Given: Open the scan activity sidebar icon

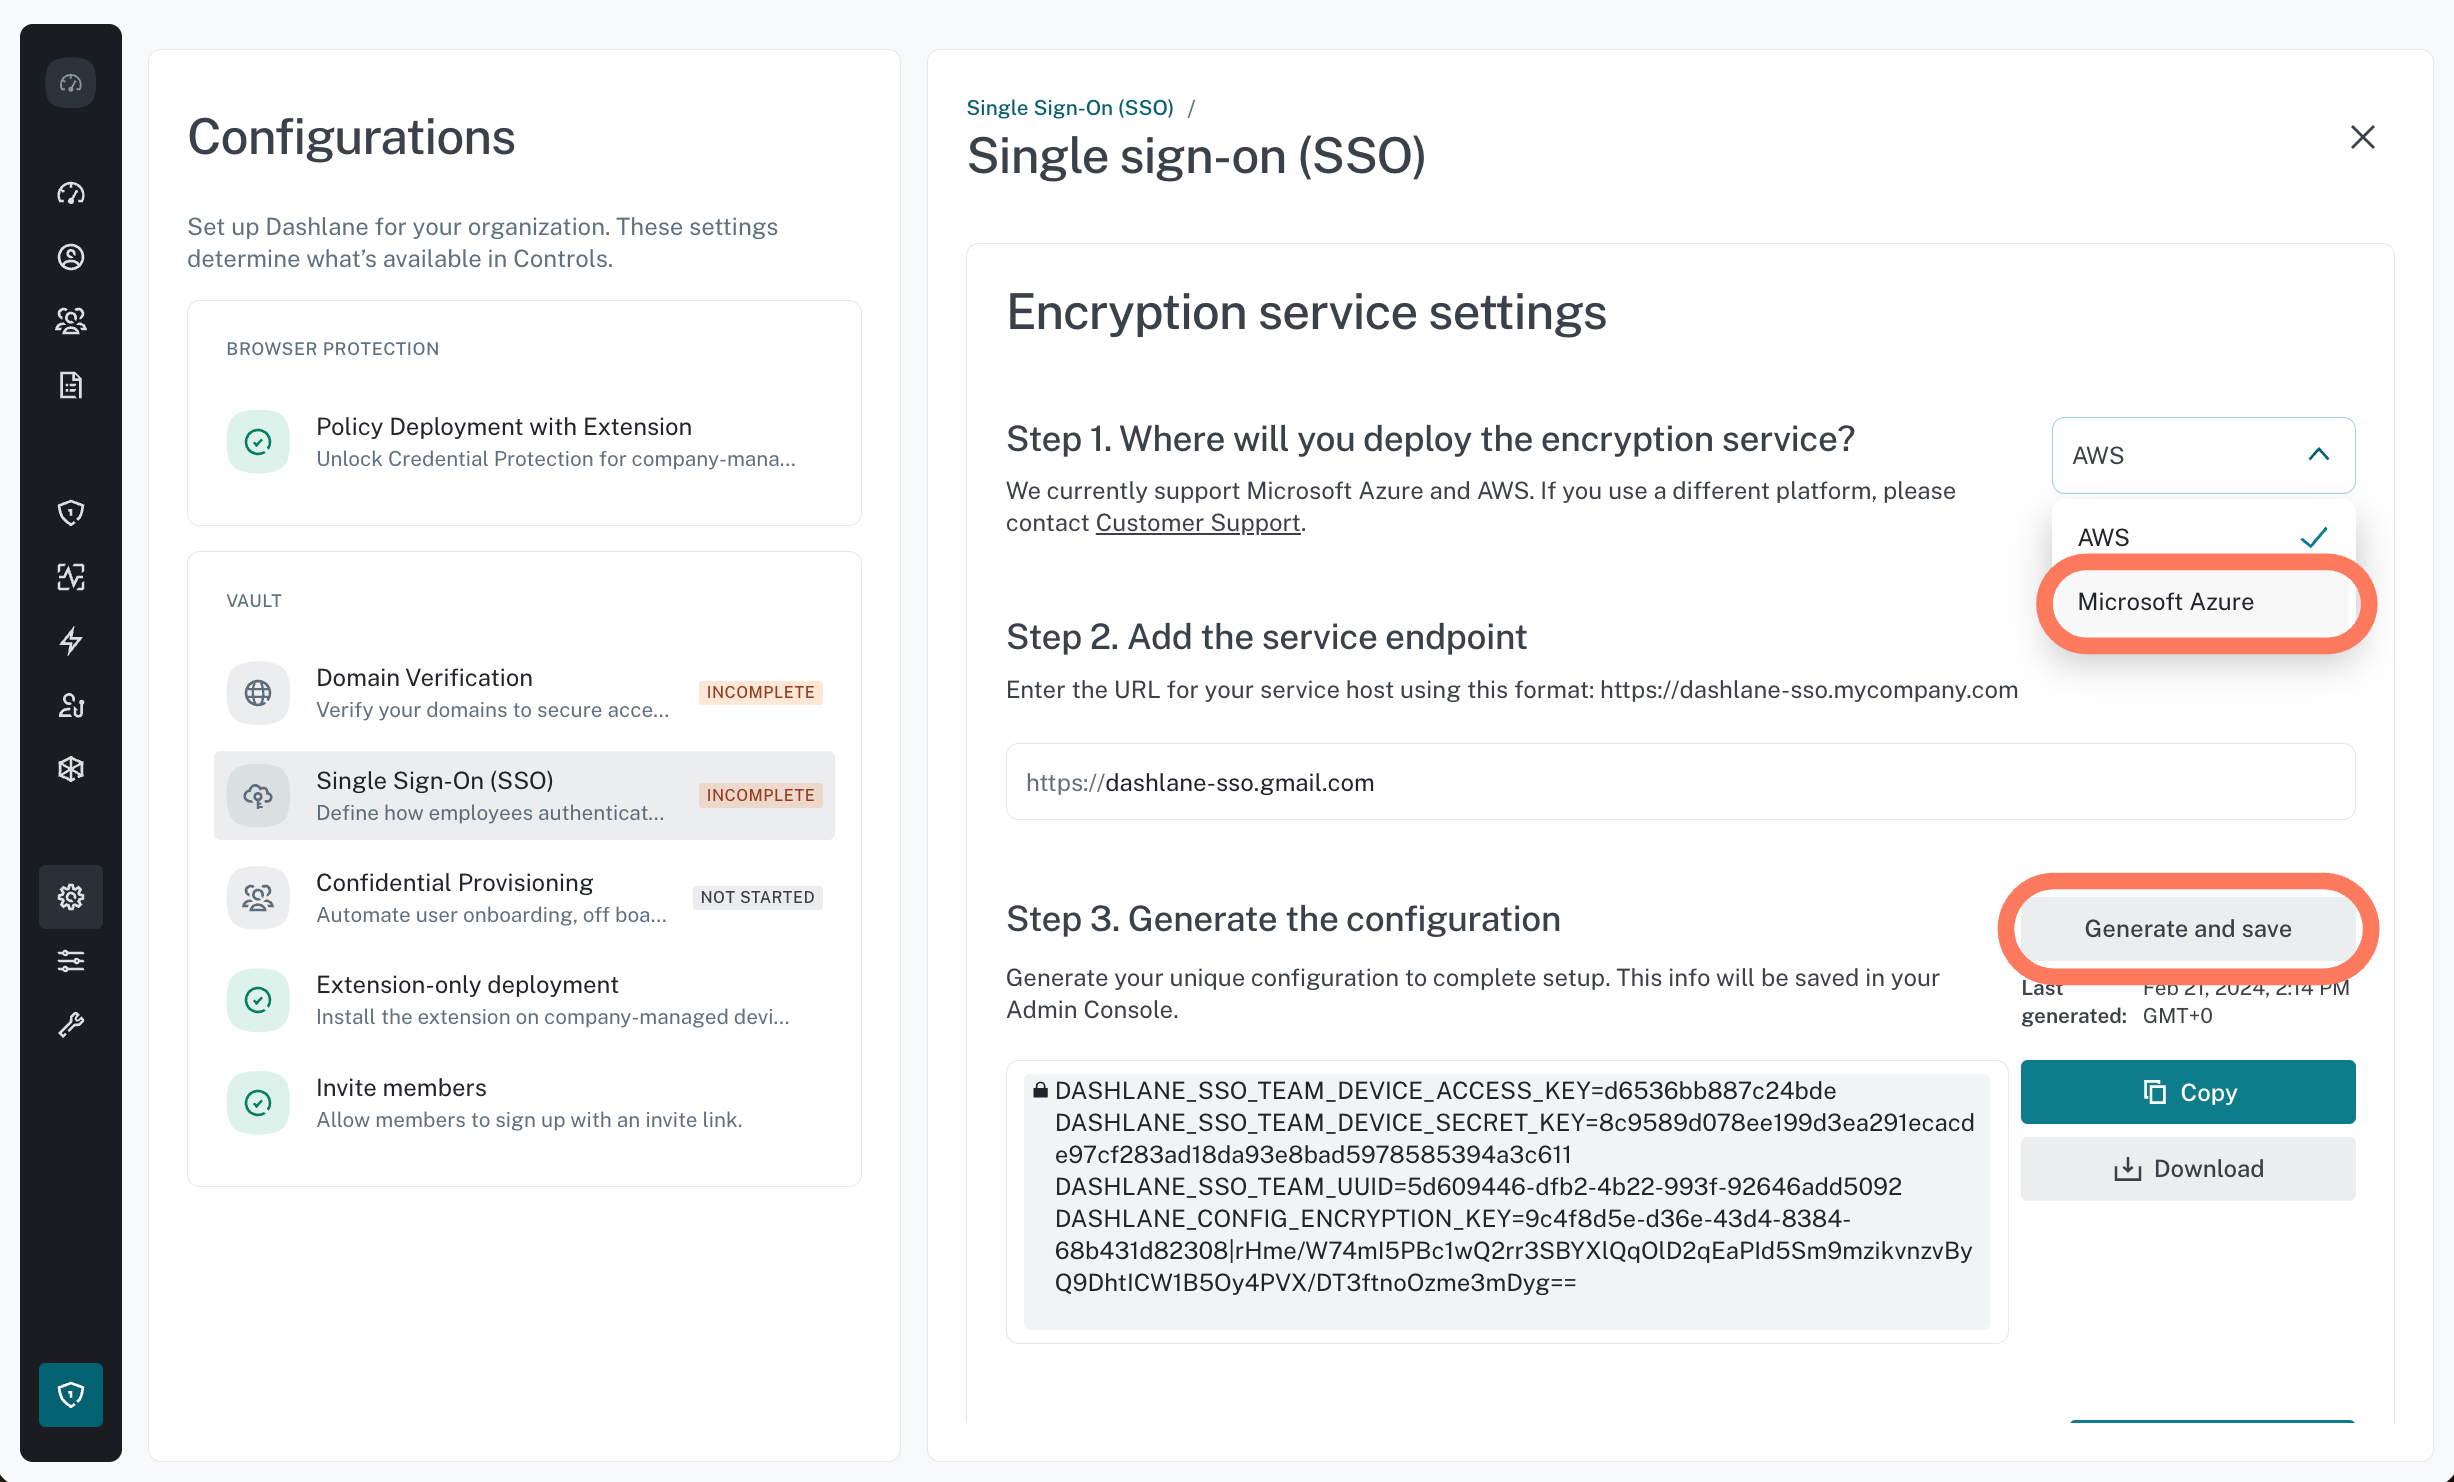Looking at the screenshot, I should click(71, 577).
